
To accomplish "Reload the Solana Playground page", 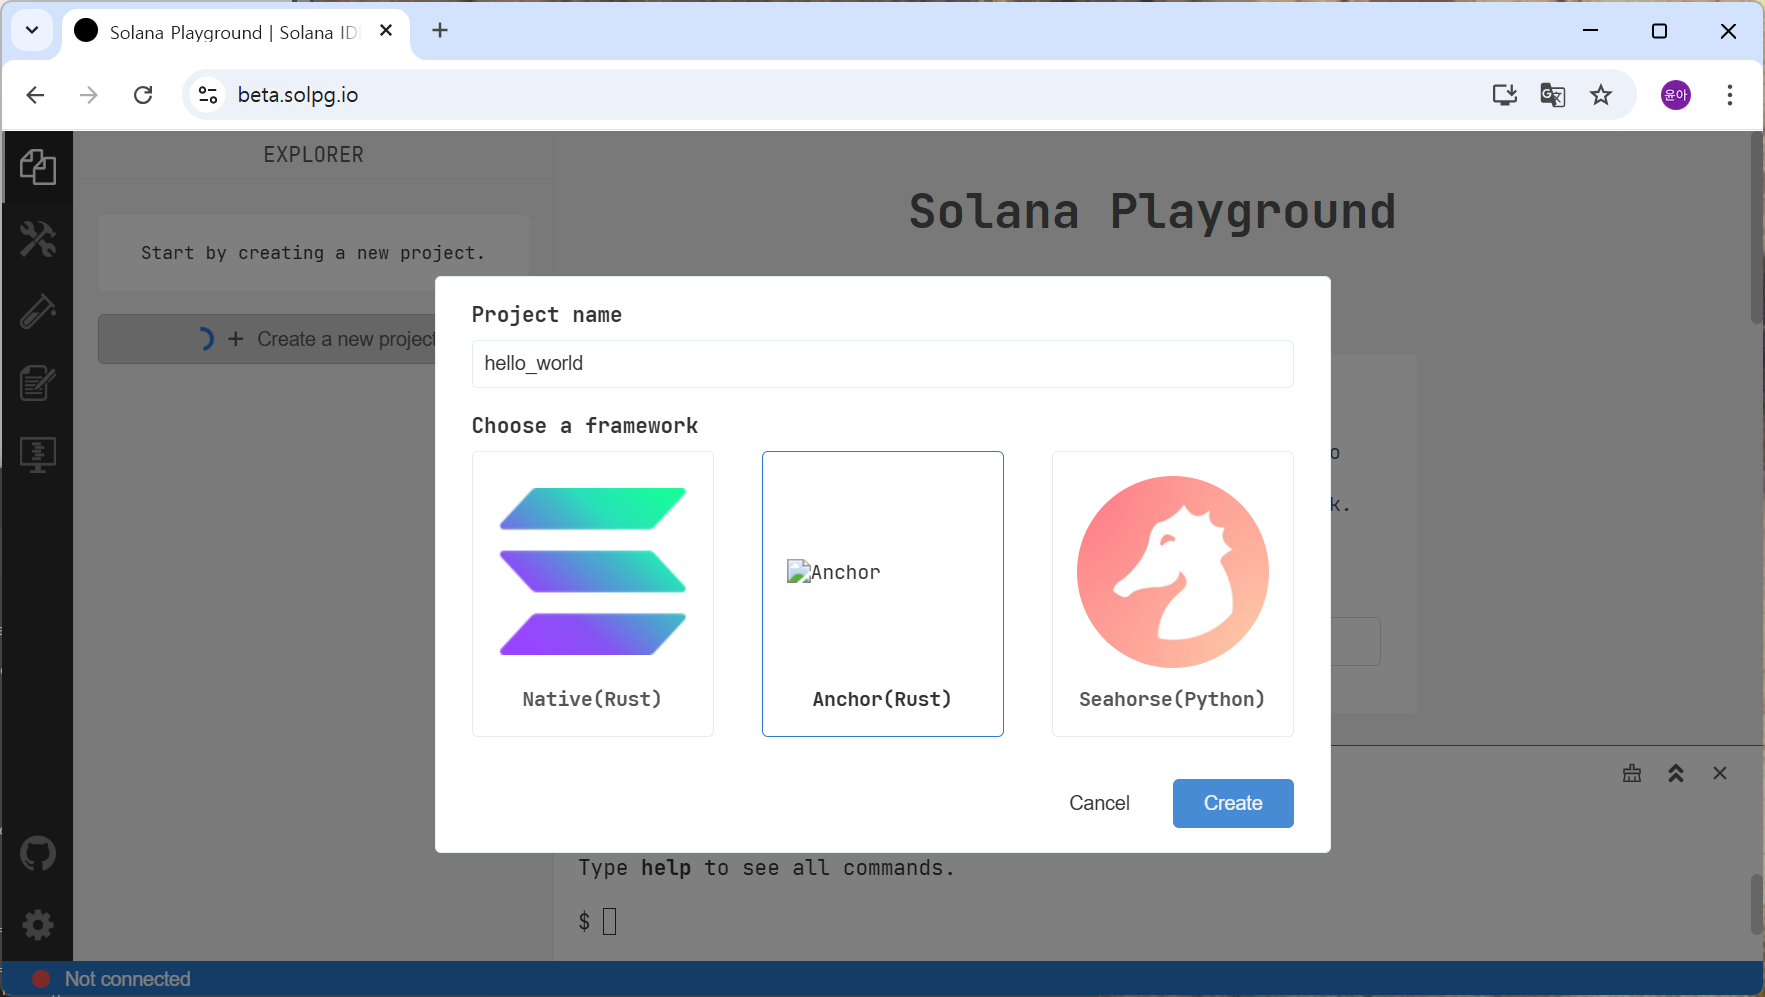I will [x=143, y=95].
